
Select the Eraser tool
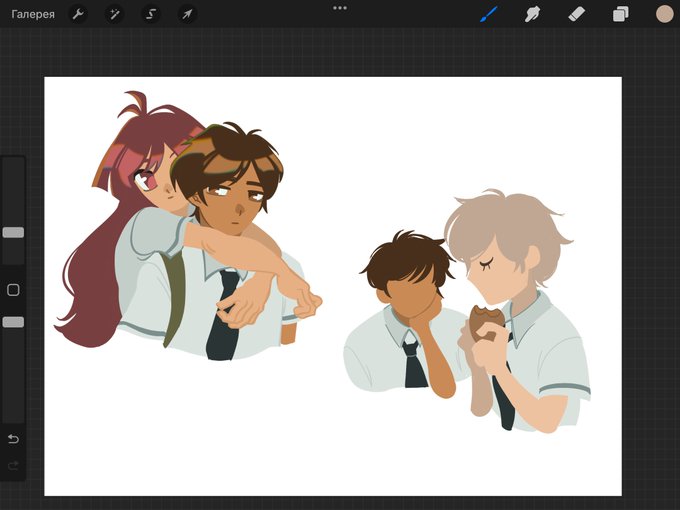tap(576, 14)
